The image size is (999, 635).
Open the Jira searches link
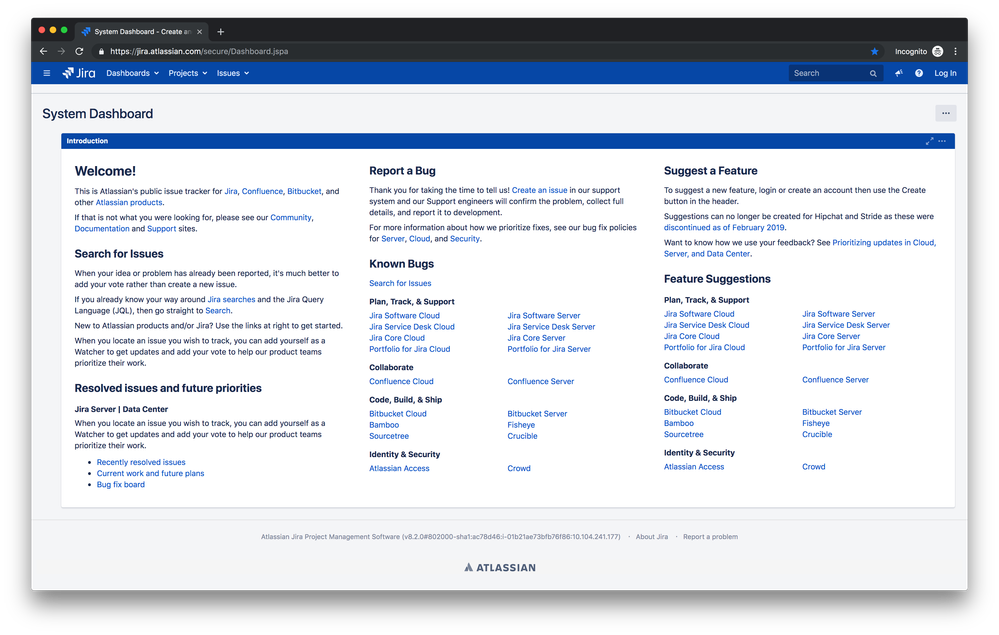click(x=231, y=299)
